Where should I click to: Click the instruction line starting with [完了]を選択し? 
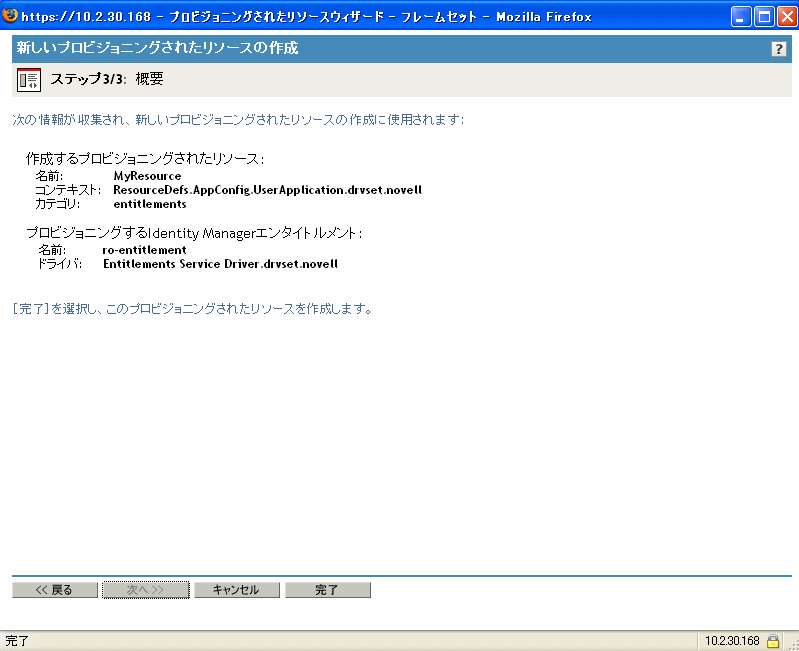193,309
